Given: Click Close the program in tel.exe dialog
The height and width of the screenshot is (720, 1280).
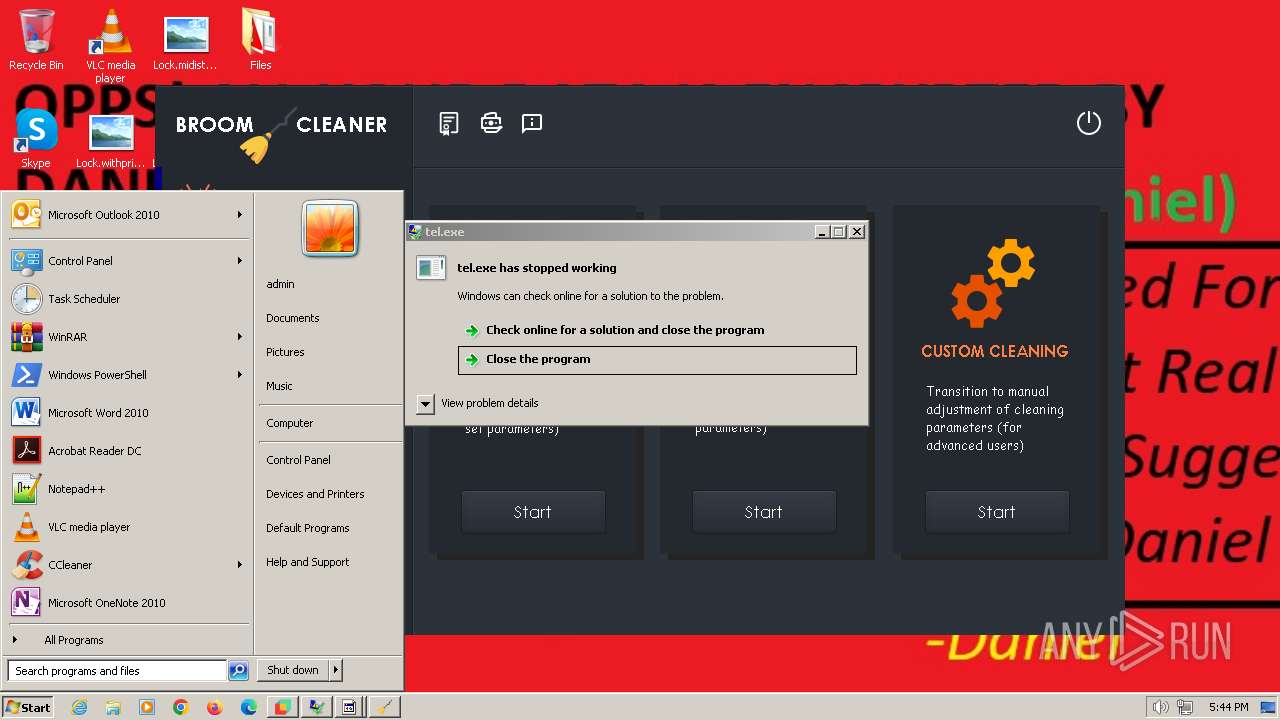Looking at the screenshot, I should (x=657, y=360).
